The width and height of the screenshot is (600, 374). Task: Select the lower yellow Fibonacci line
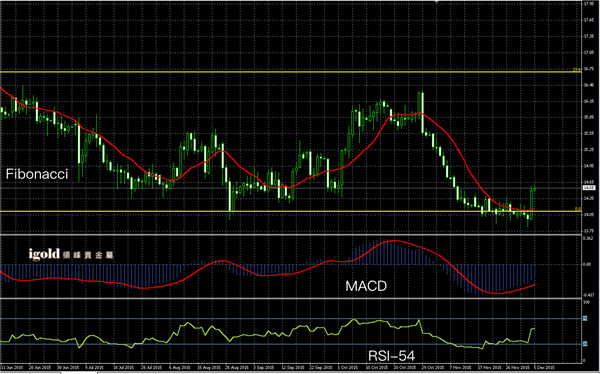(x=291, y=211)
